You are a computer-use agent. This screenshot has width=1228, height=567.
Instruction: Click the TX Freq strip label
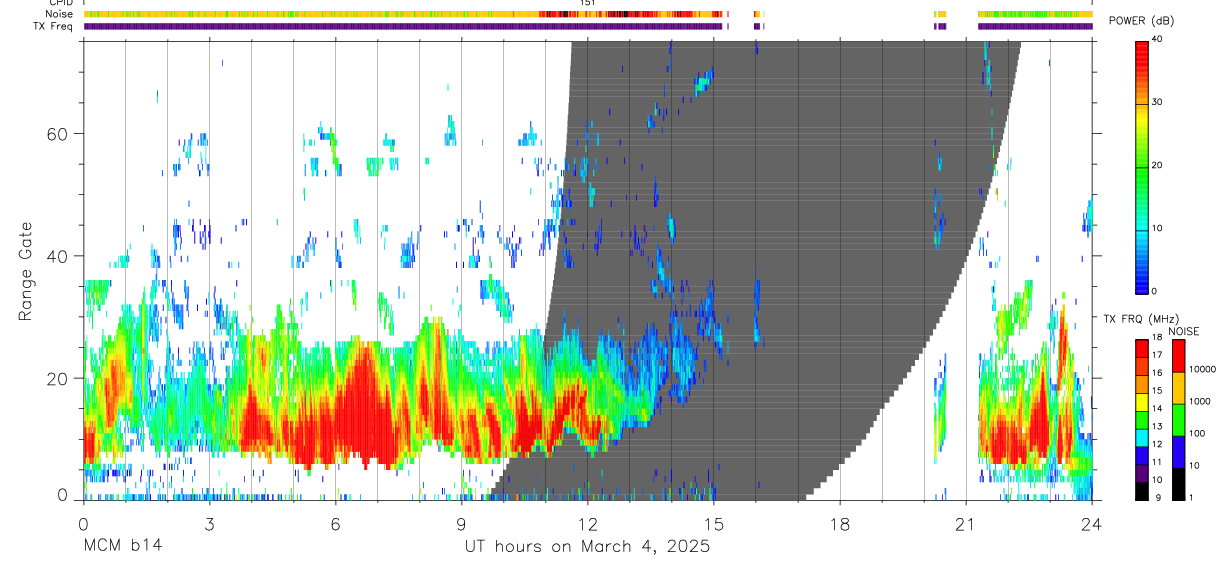click(51, 26)
